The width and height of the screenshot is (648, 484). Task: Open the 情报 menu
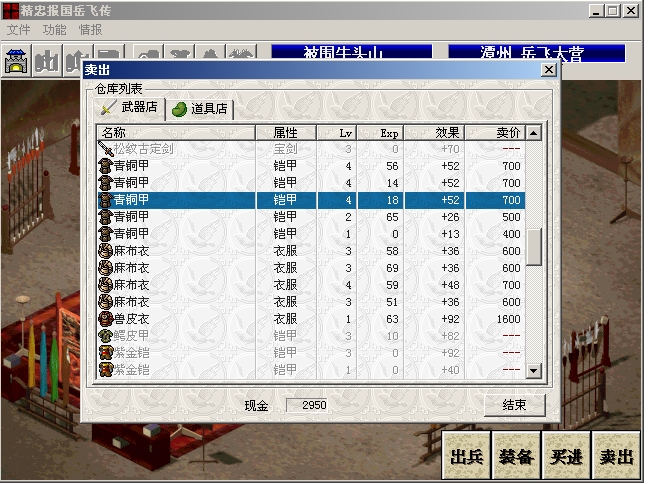(x=91, y=30)
